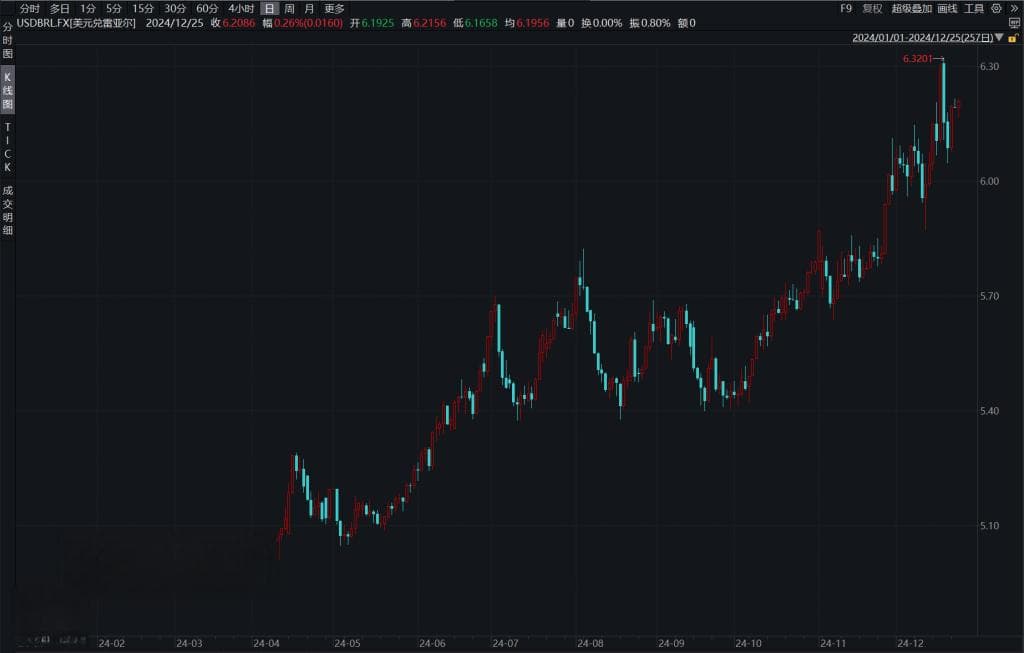This screenshot has width=1024, height=653.
Task: Click amplitude value 0.80%
Action: [x=656, y=23]
